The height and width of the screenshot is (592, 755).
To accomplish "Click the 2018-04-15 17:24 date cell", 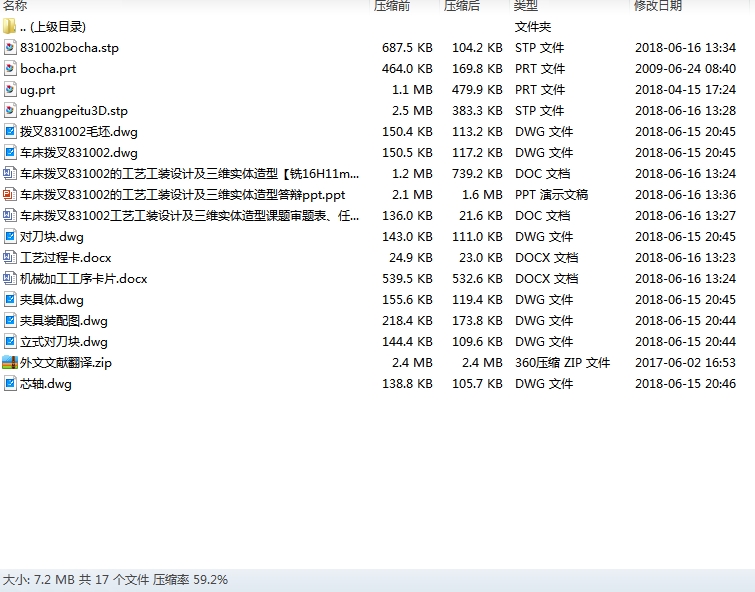I will pyautogui.click(x=685, y=90).
